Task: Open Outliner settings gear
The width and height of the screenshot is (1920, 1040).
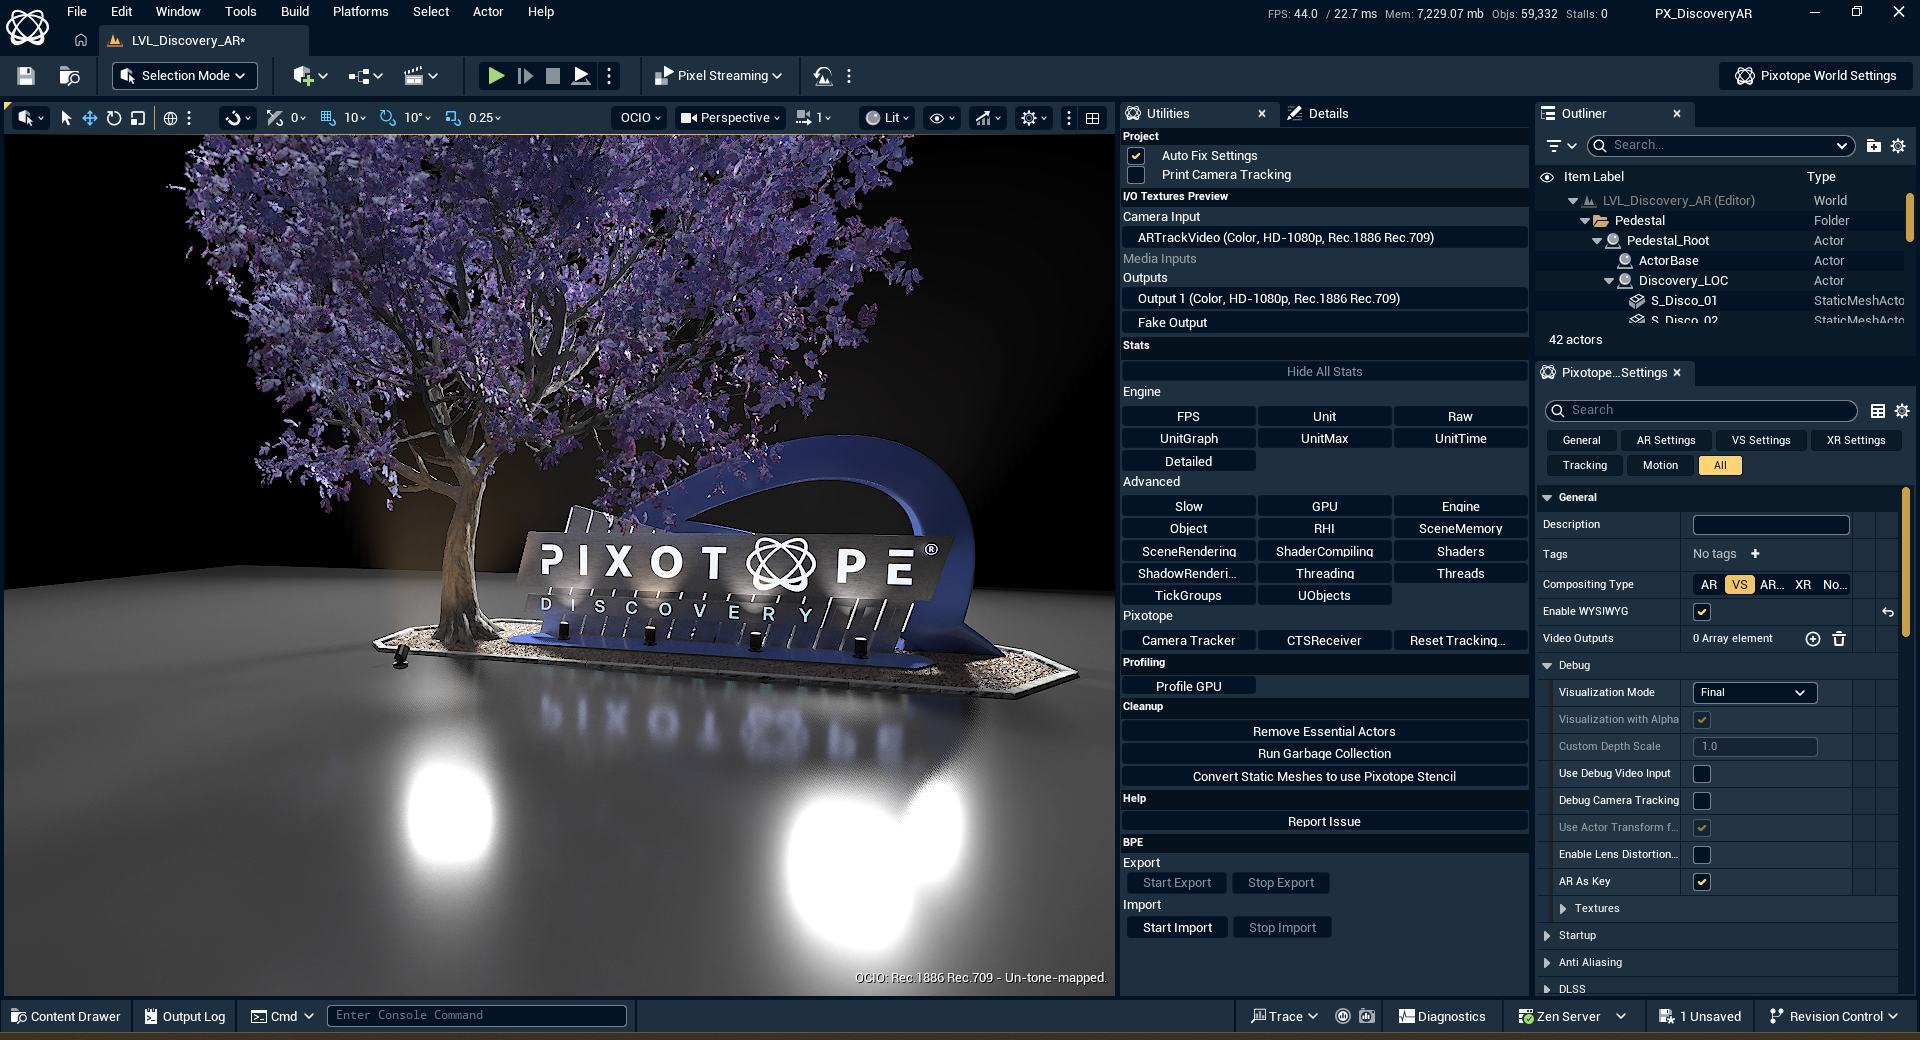Action: 1898,146
